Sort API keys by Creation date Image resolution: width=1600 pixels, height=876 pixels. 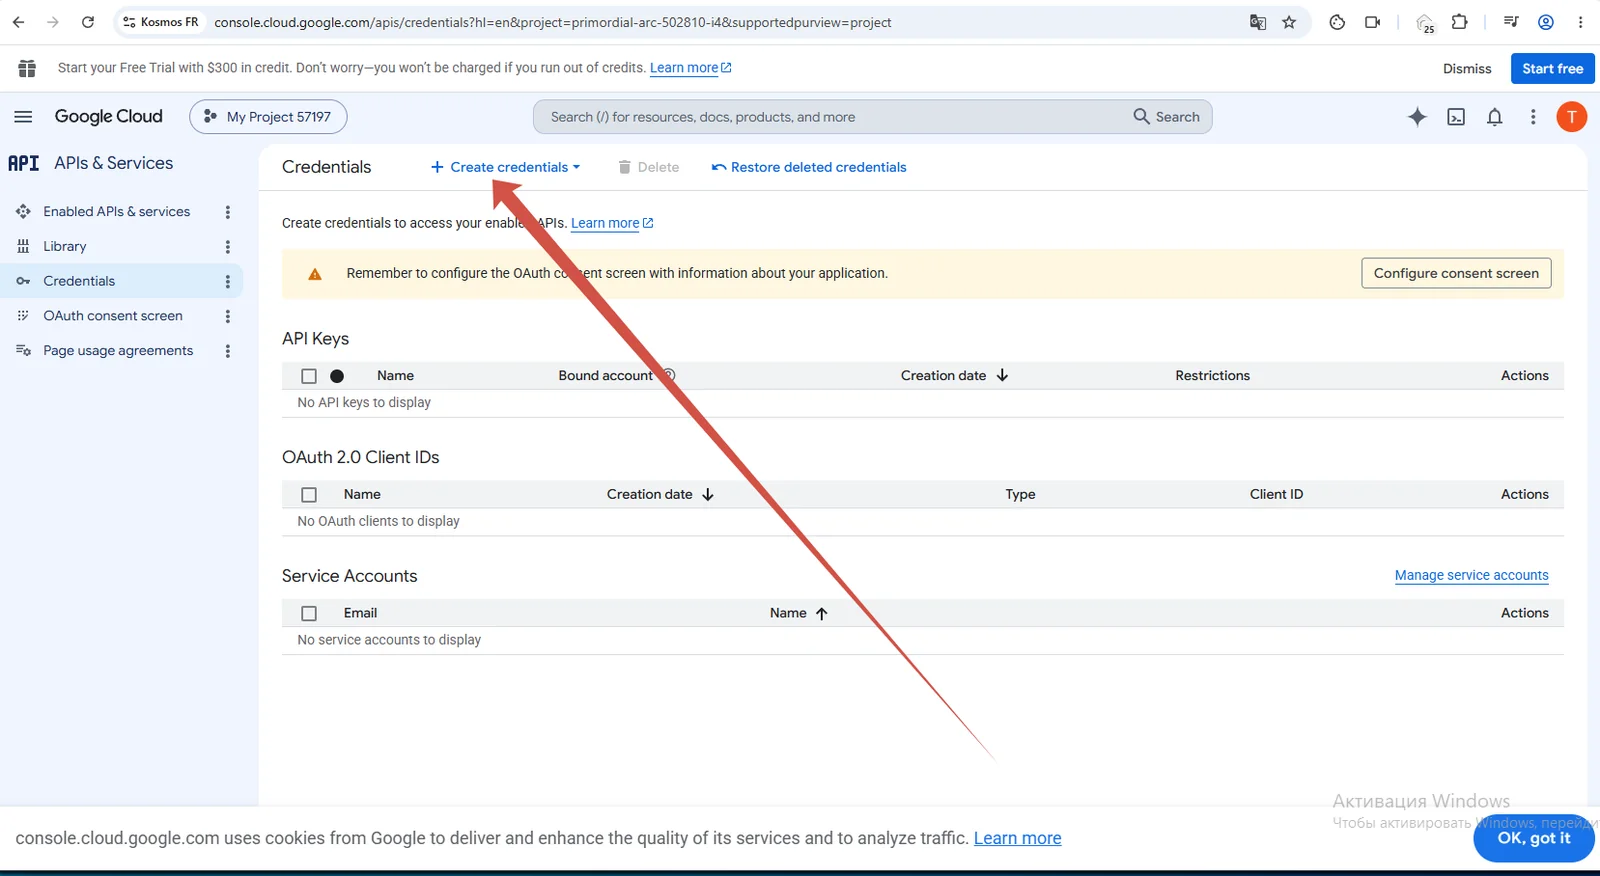[954, 376]
